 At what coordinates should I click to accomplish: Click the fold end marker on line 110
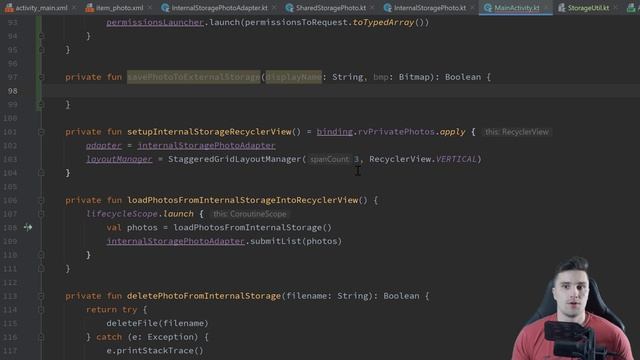tap(41, 255)
